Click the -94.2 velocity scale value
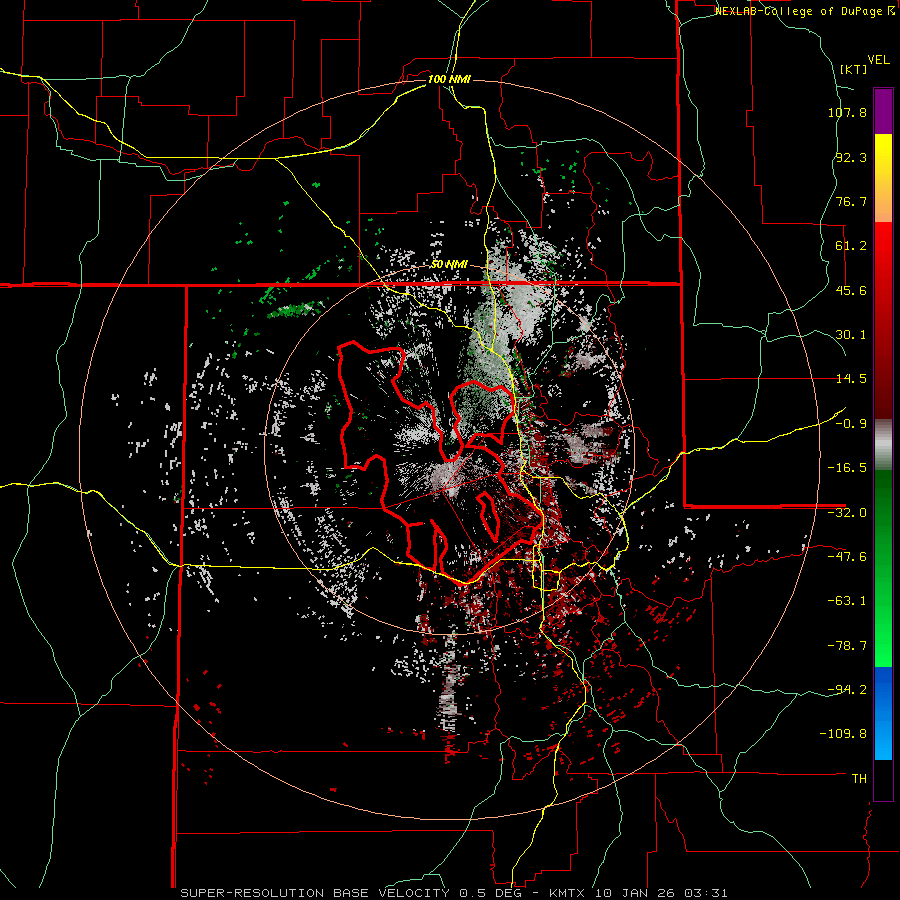 click(847, 689)
